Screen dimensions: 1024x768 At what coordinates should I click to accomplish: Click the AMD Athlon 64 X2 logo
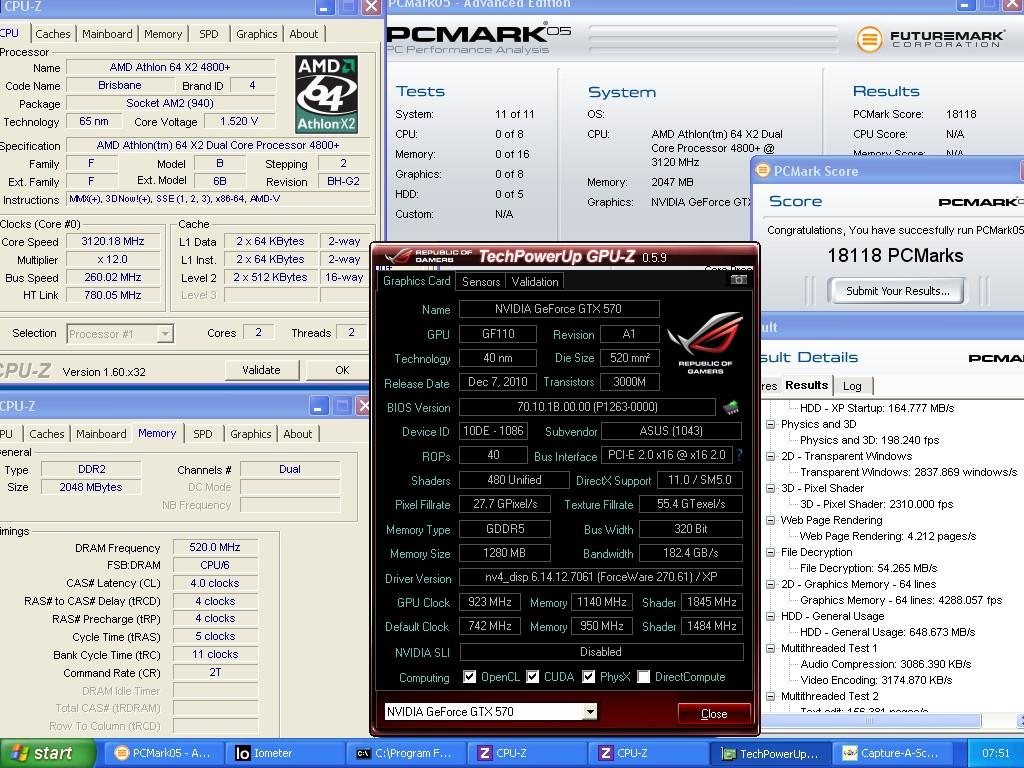(x=327, y=95)
